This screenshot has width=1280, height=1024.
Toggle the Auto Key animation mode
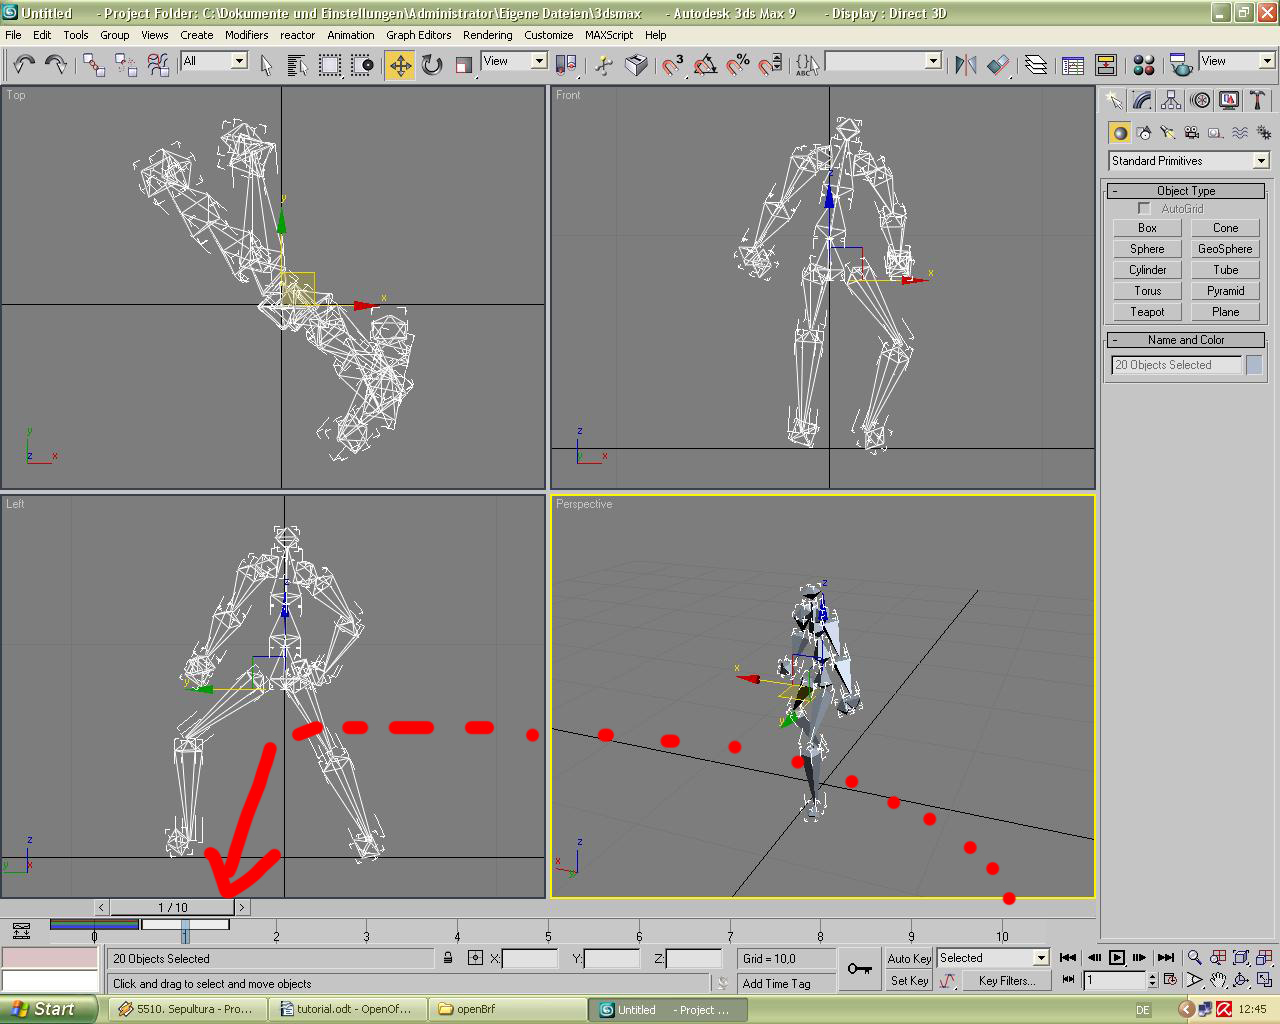[x=909, y=958]
